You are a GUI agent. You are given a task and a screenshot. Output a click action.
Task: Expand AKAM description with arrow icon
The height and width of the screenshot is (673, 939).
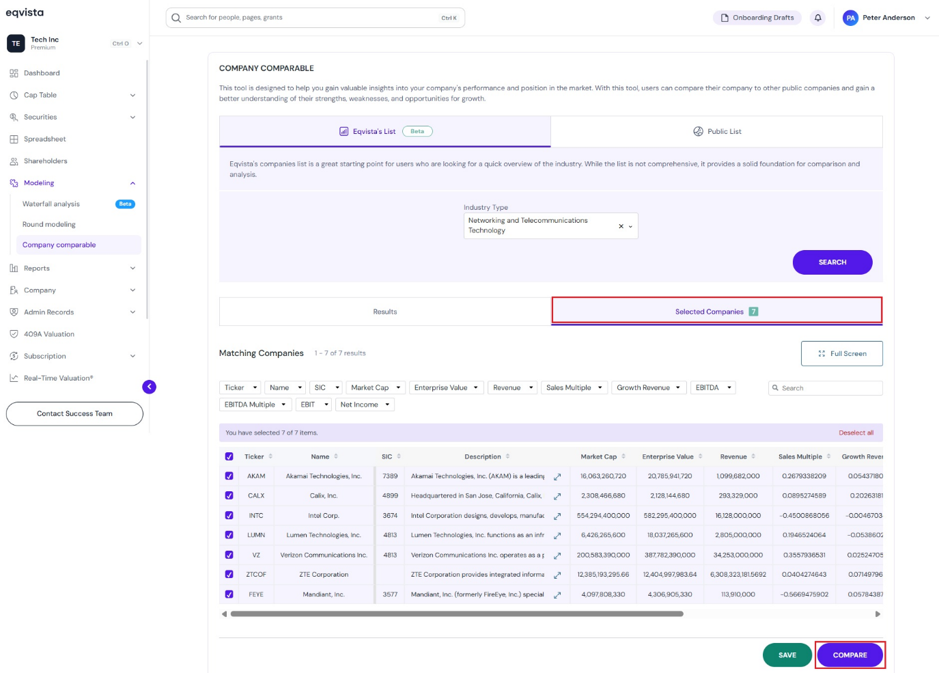[557, 477]
